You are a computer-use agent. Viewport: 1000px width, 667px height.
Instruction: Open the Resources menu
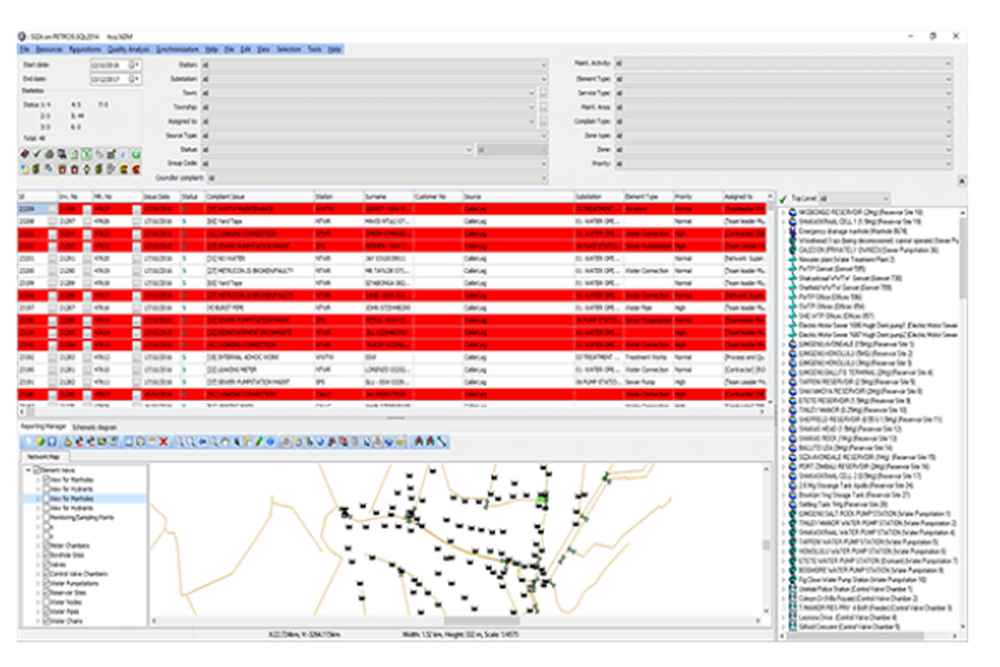(x=49, y=49)
